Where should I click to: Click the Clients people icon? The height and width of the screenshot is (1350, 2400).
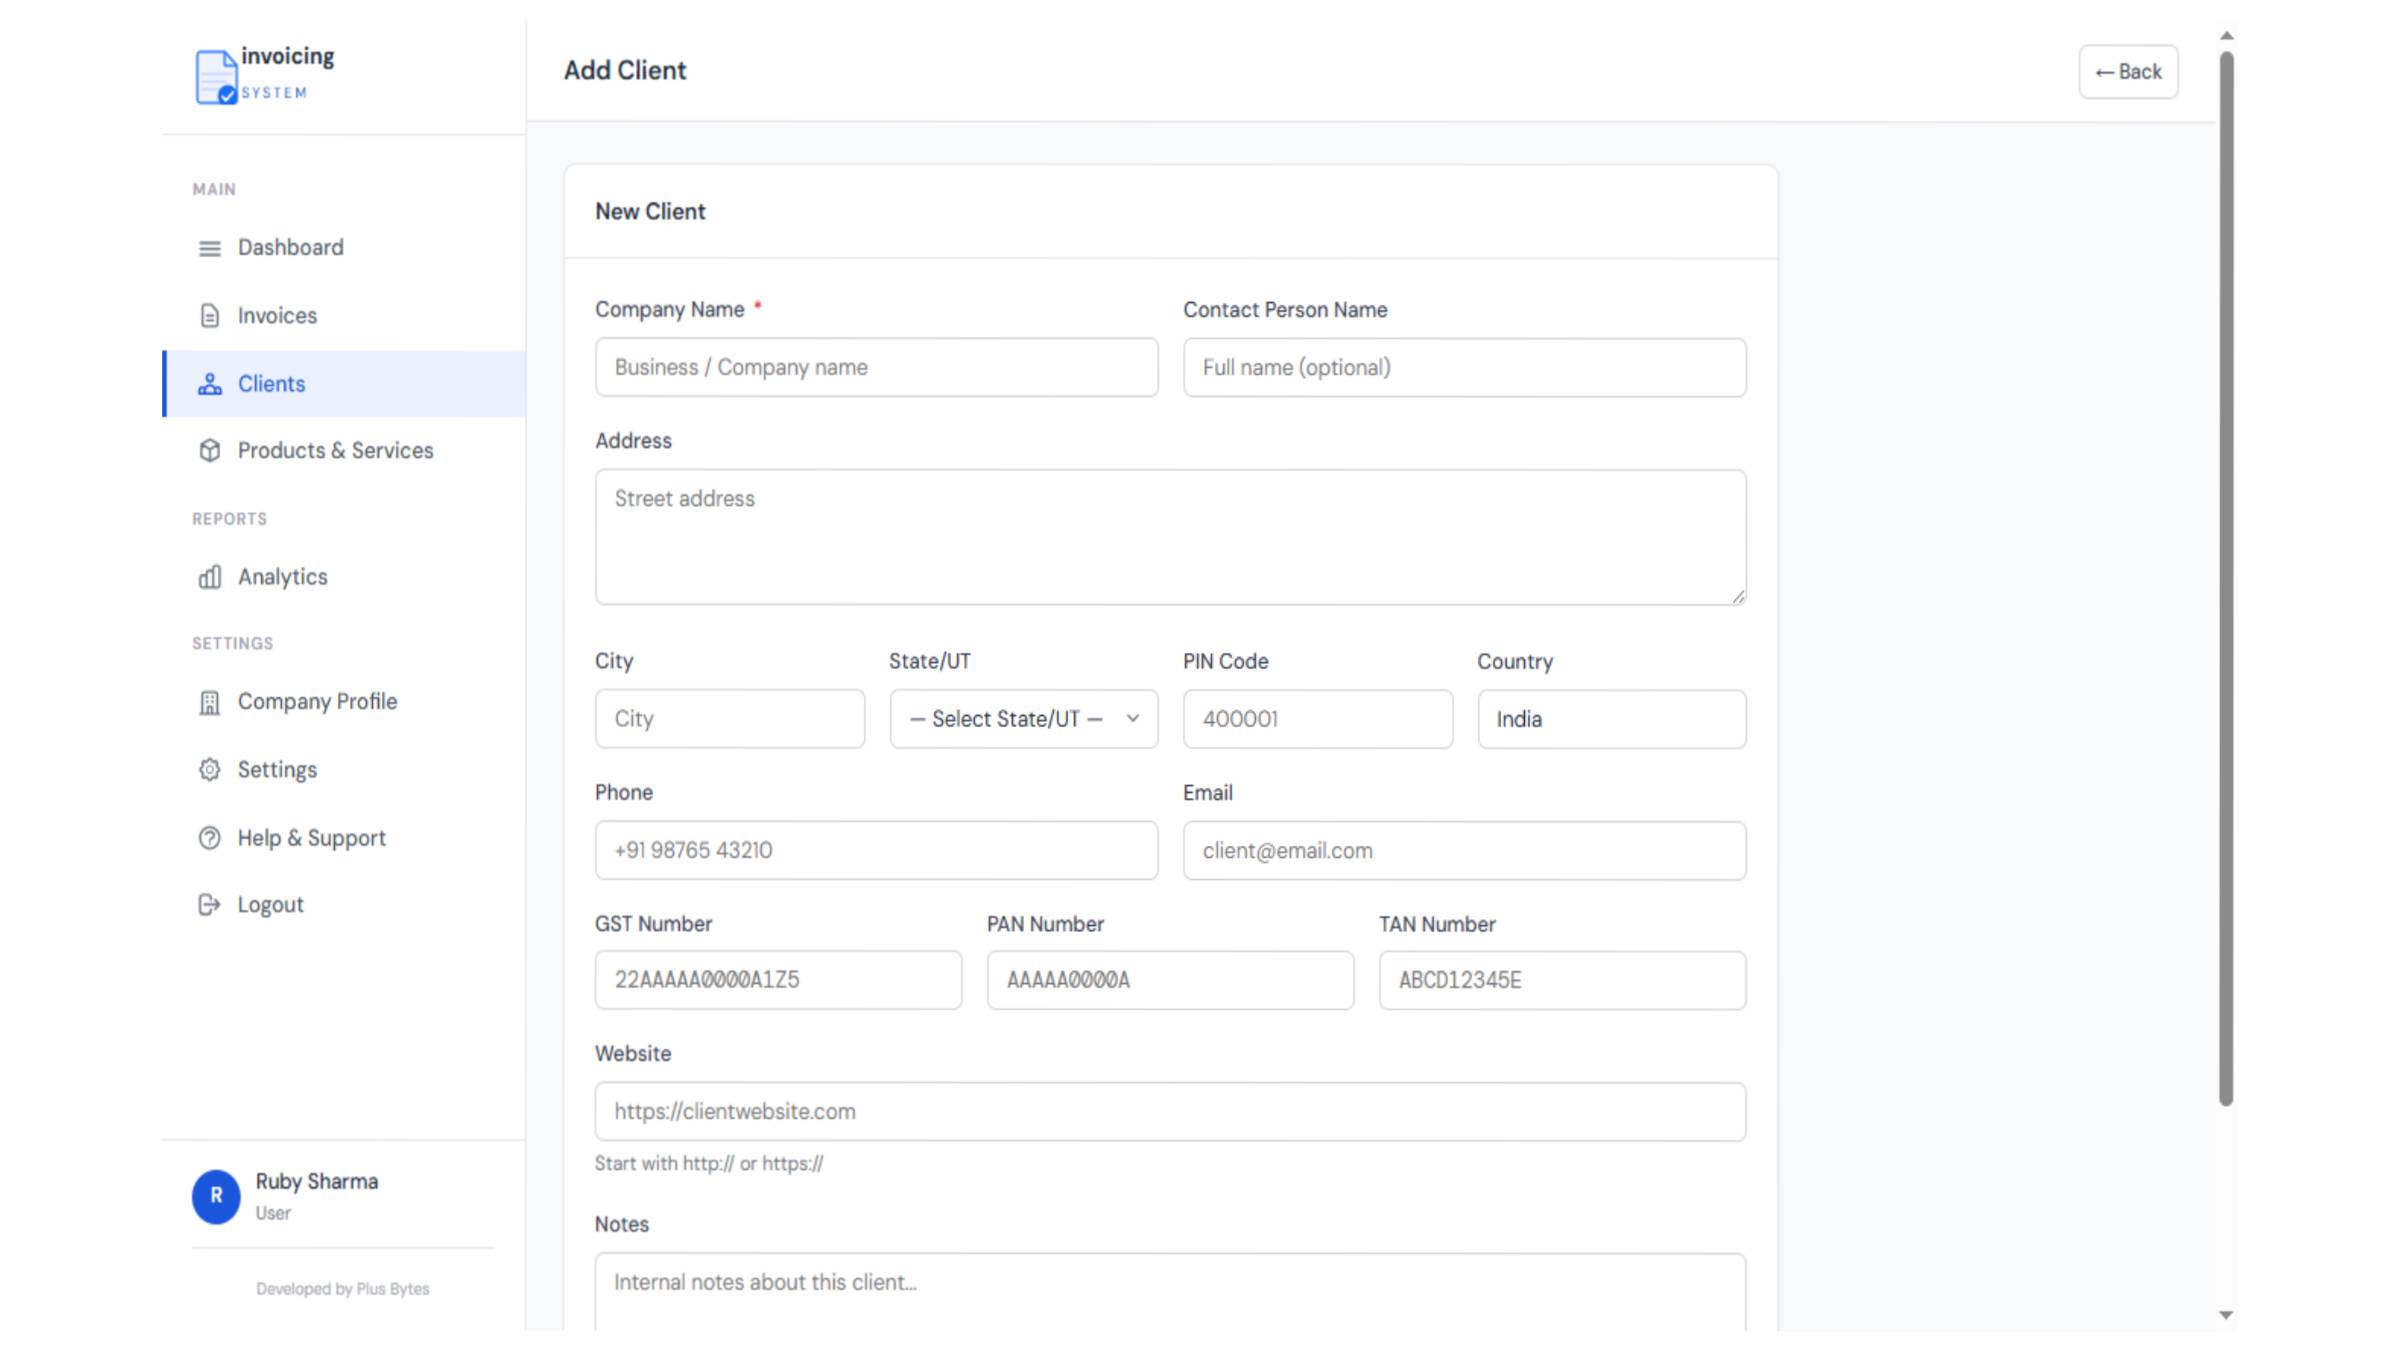tap(209, 384)
